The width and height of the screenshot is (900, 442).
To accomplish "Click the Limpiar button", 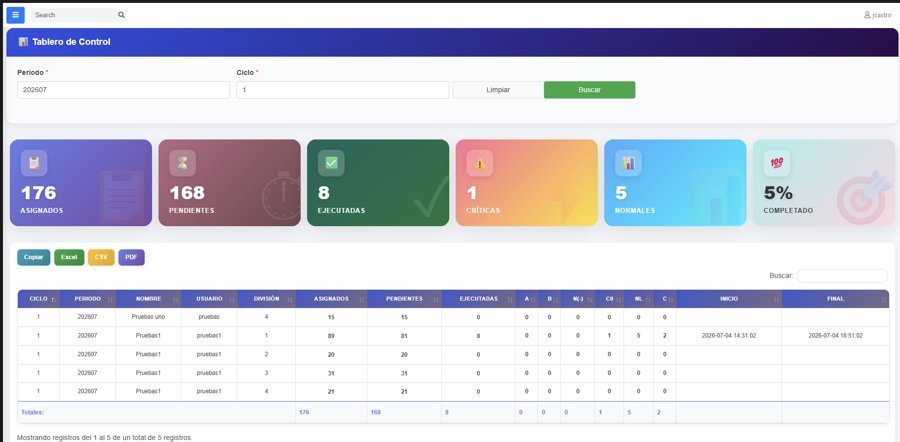I will pyautogui.click(x=498, y=90).
